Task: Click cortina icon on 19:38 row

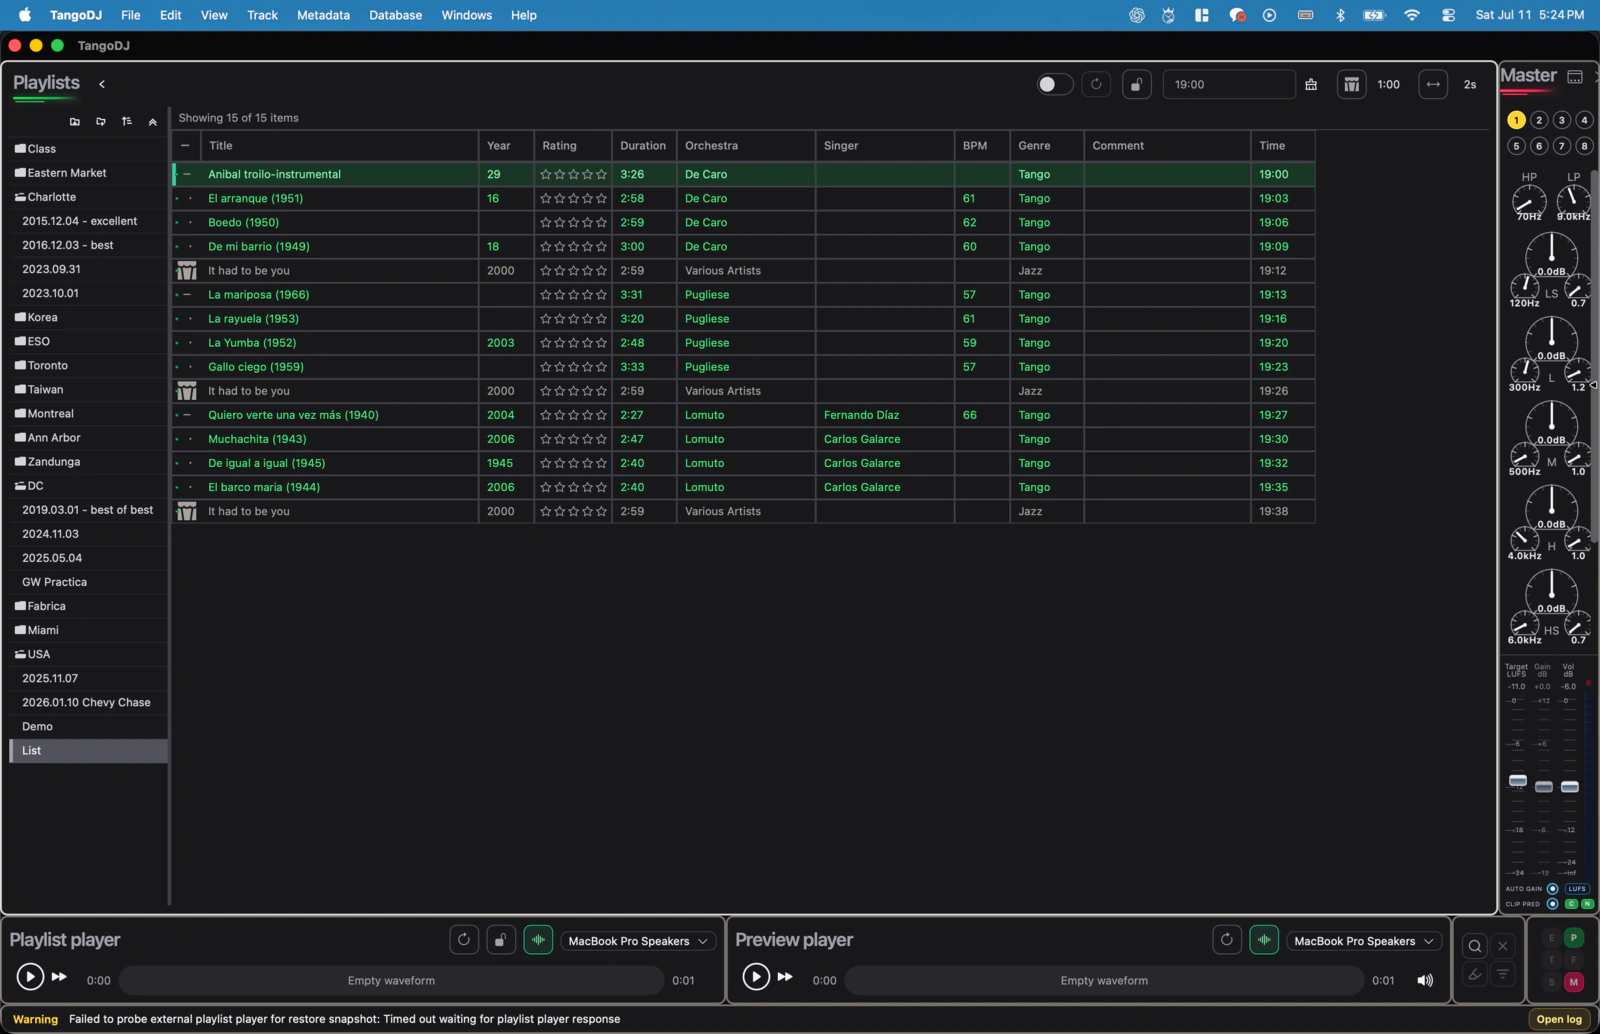Action: [187, 511]
